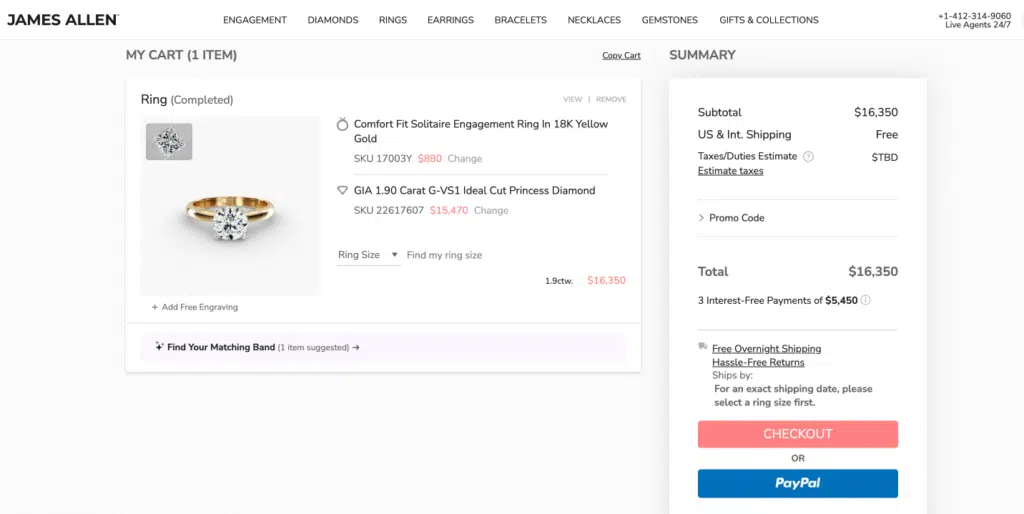Open the Gifts & Collections menu
The height and width of the screenshot is (514, 1024).
pyautogui.click(x=768, y=20)
